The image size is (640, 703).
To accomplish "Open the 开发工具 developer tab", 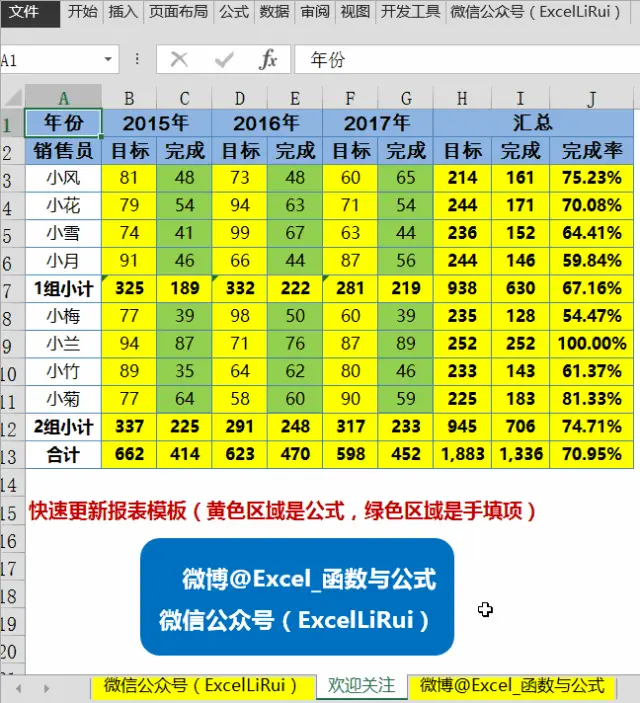I will coord(409,12).
